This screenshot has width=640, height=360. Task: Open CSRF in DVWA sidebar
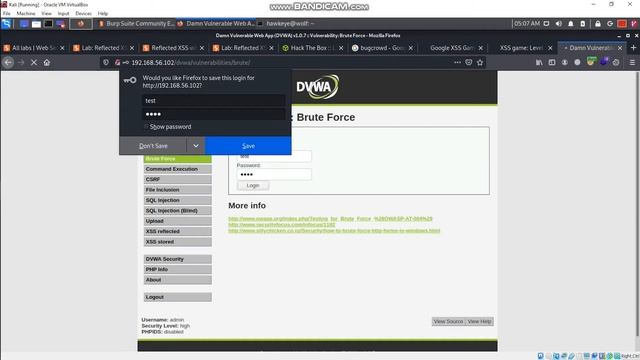178,180
